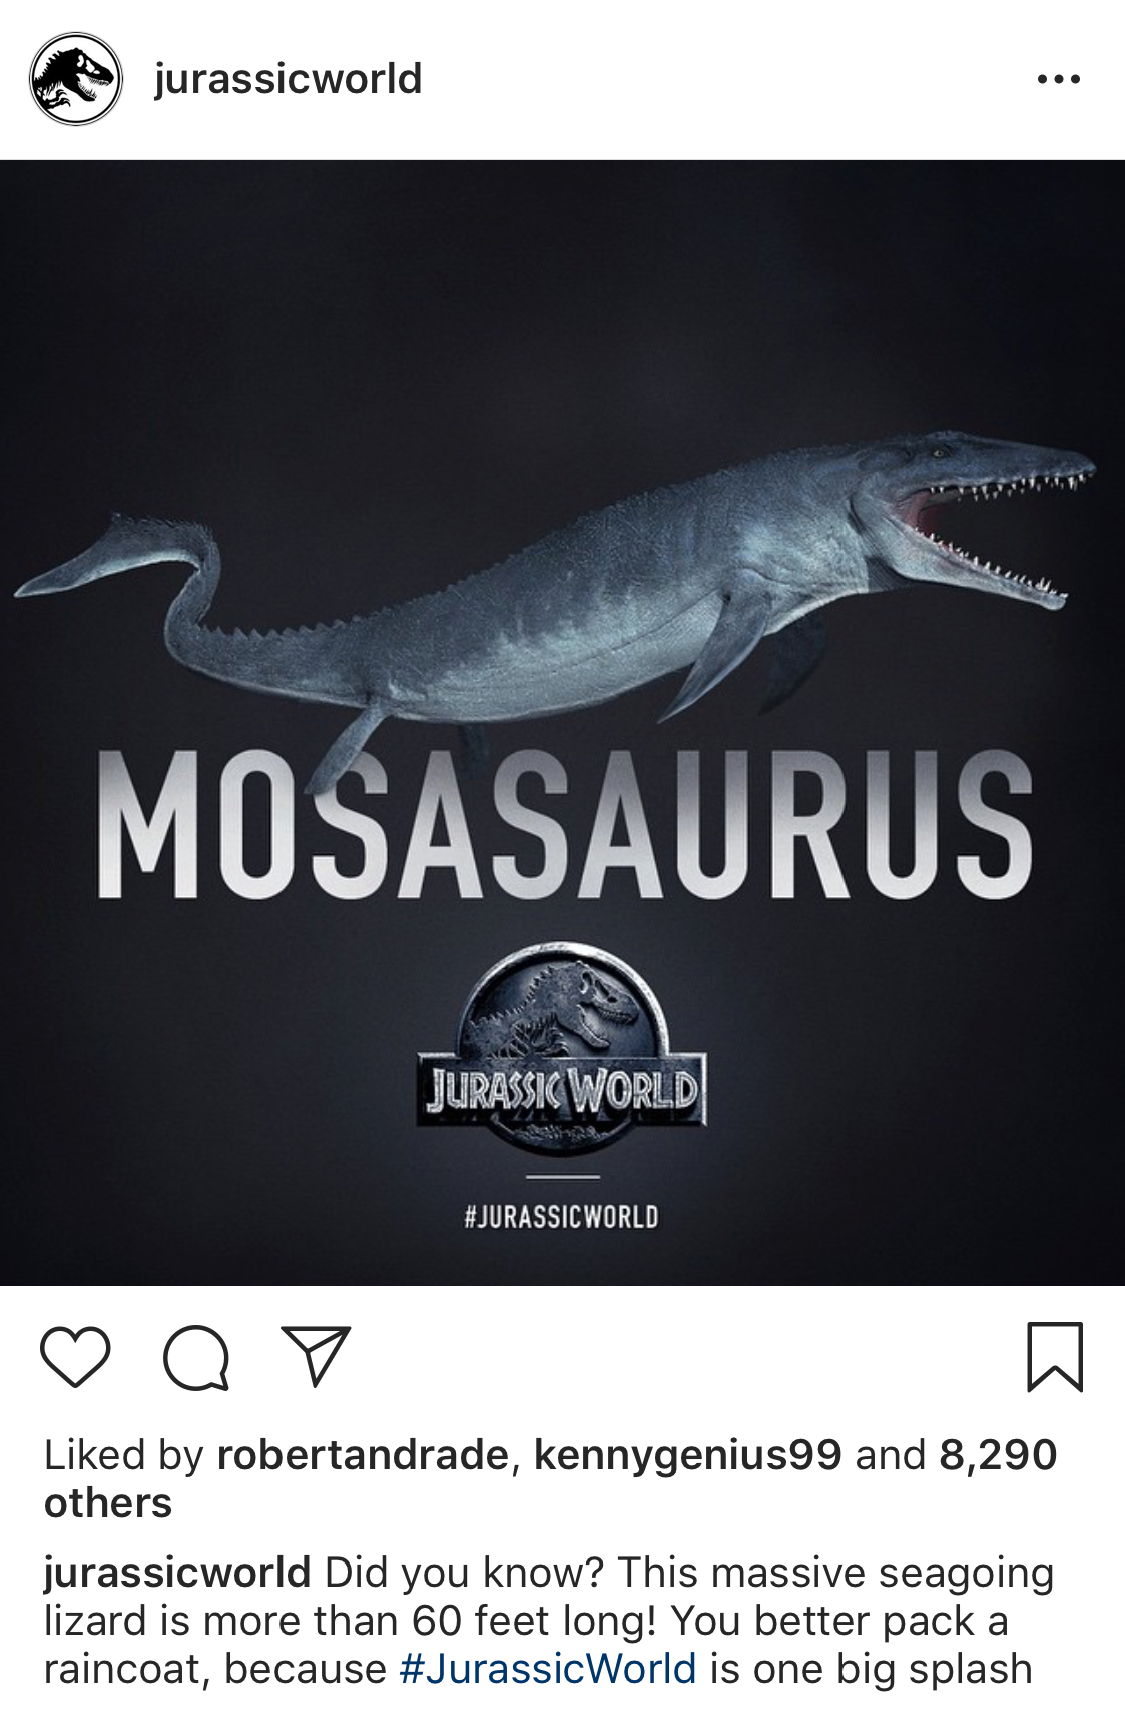This screenshot has width=1125, height=1717.
Task: Save the post with the bookmark icon
Action: [x=1055, y=1357]
